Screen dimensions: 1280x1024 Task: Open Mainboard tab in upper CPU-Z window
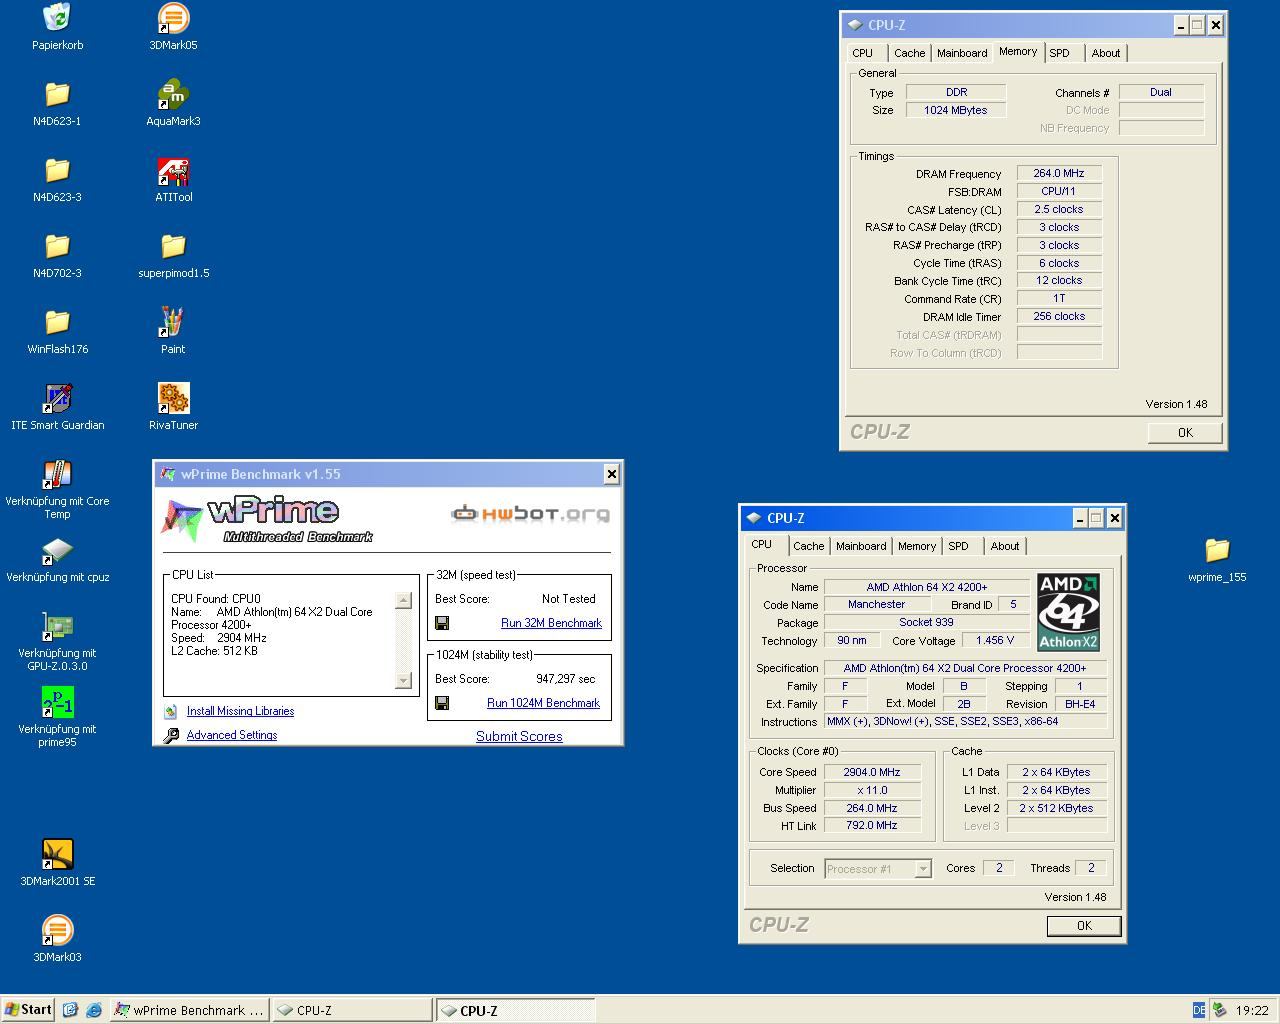click(962, 53)
